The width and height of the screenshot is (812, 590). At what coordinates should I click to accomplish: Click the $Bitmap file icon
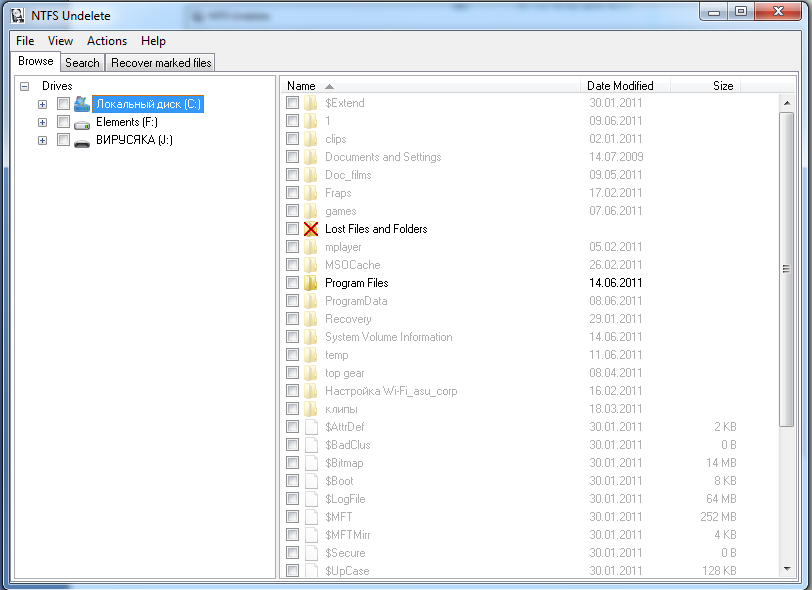point(311,463)
